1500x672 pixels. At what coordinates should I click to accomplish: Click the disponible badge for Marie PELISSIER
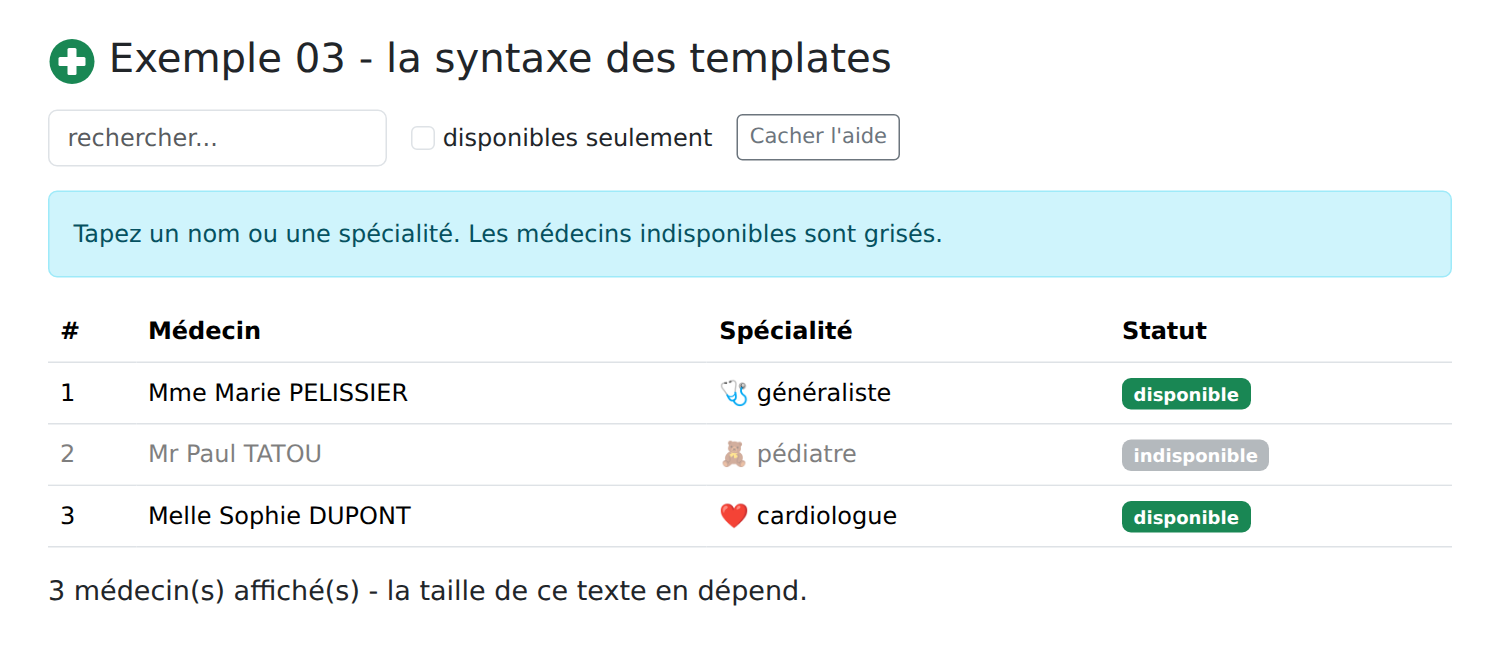click(1186, 394)
